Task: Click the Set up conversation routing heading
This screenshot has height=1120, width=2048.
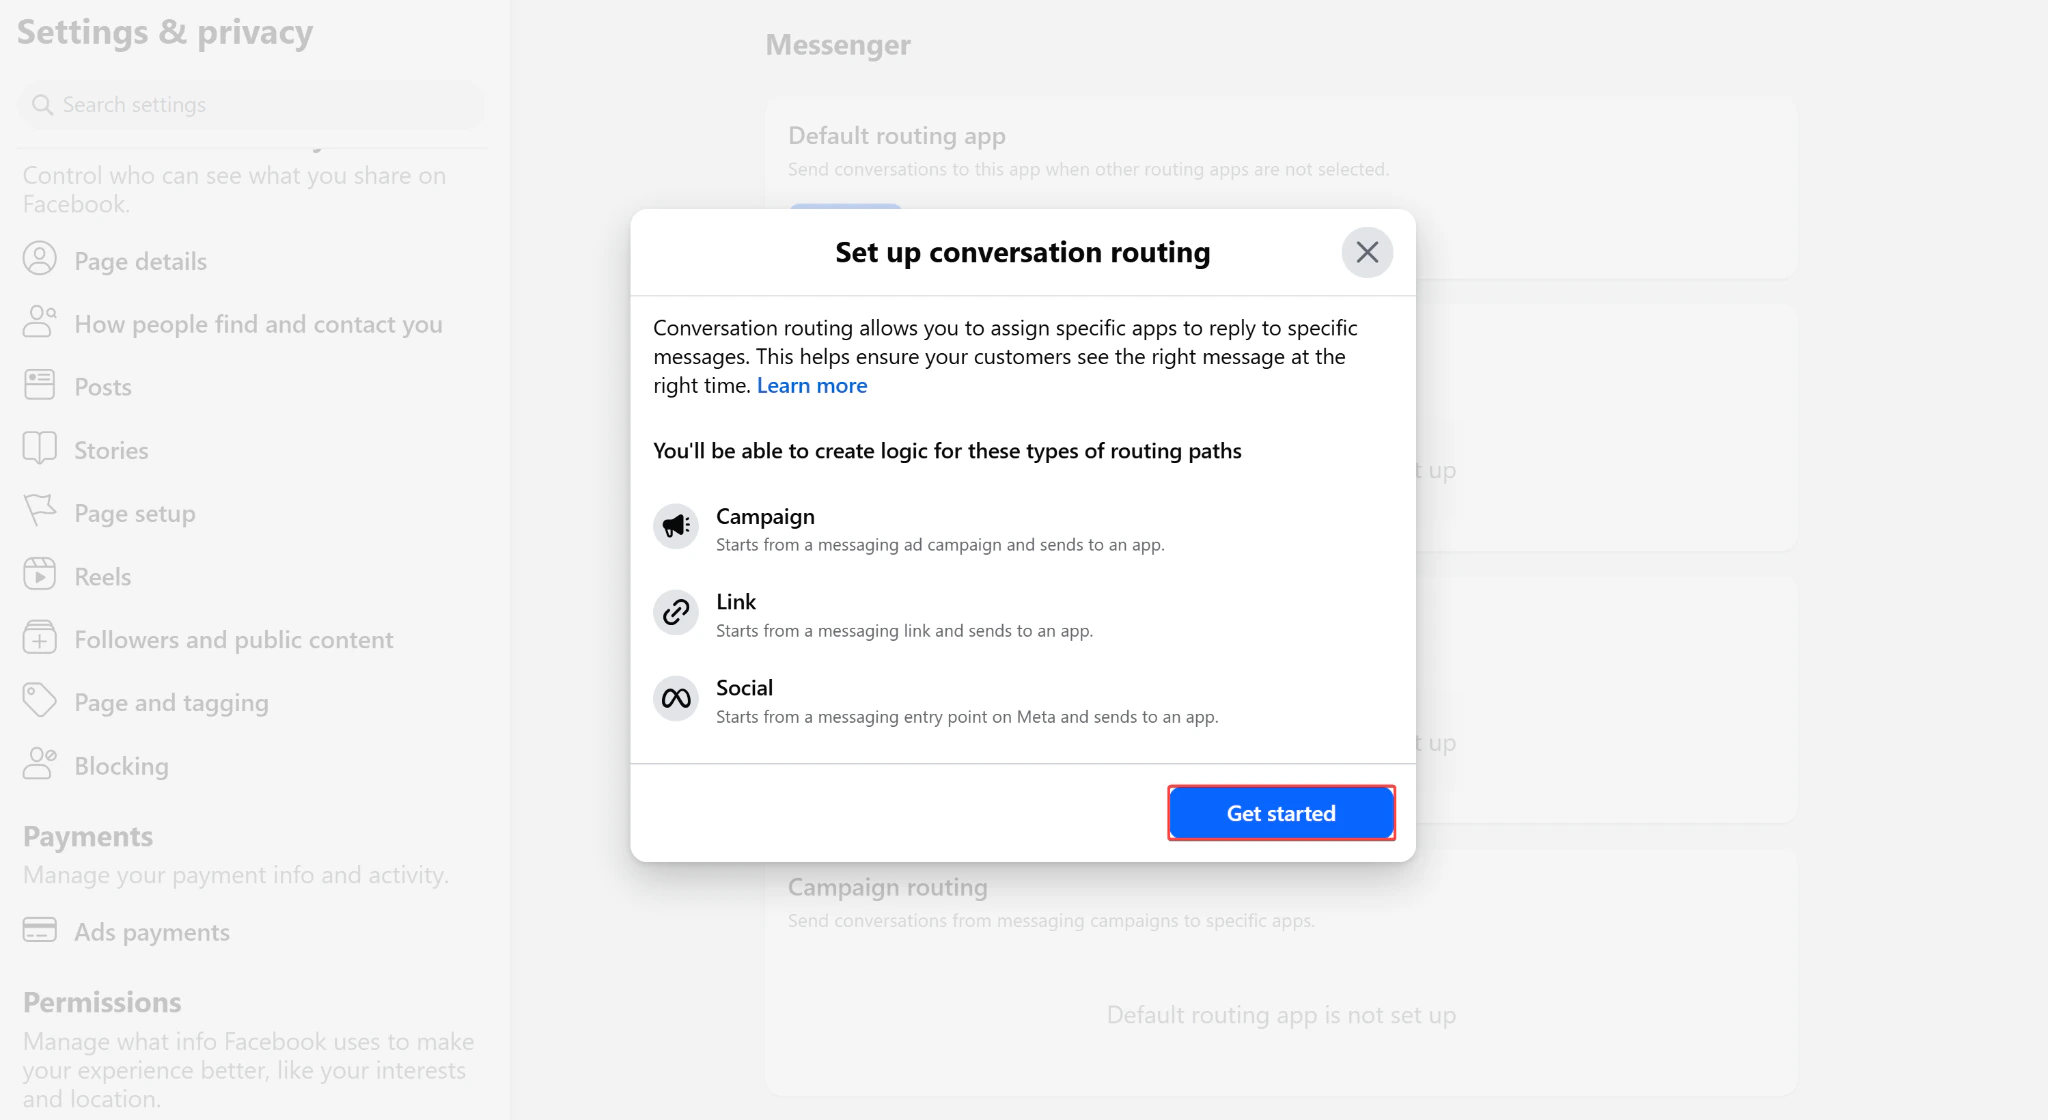Action: coord(1023,252)
